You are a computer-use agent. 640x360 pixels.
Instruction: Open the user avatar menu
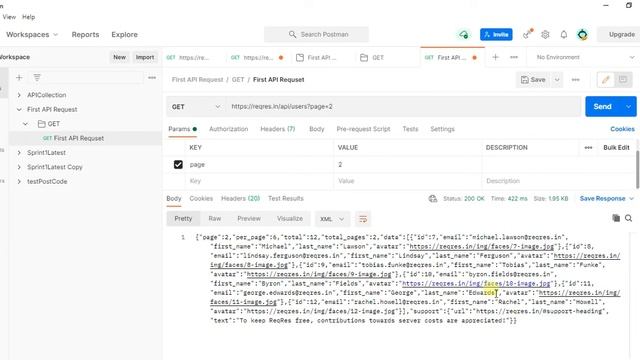point(582,35)
